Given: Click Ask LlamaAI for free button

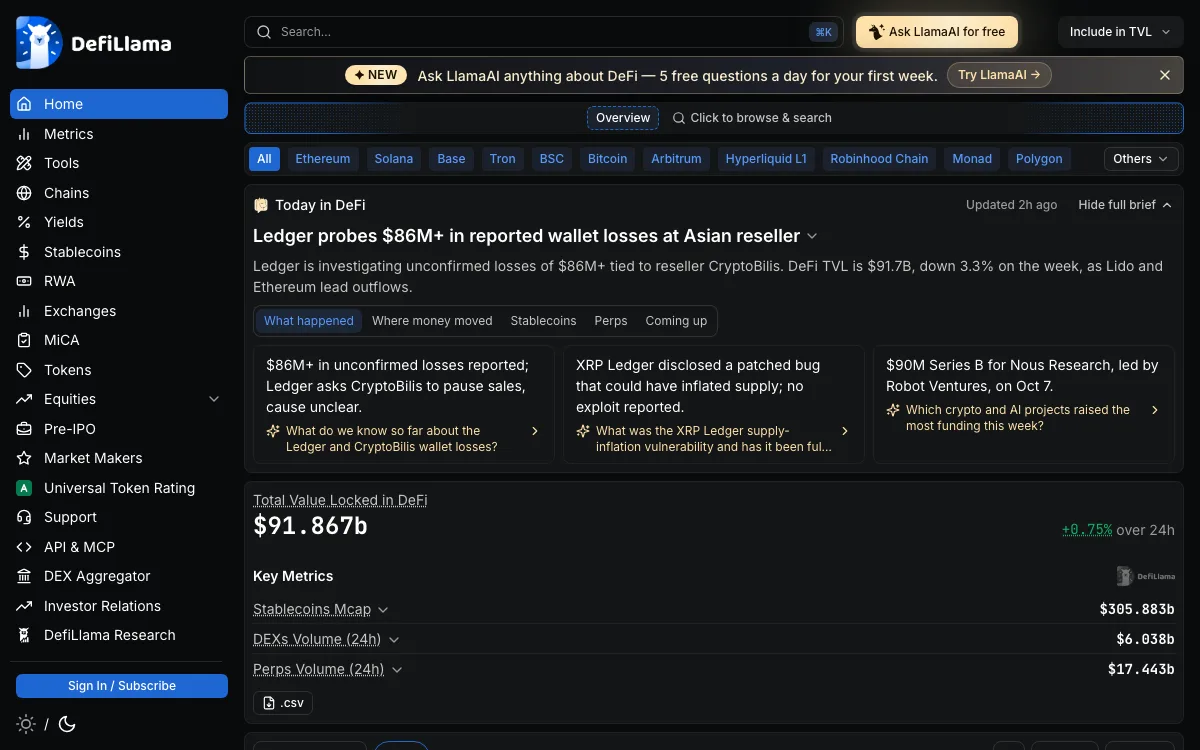Looking at the screenshot, I should [x=937, y=32].
